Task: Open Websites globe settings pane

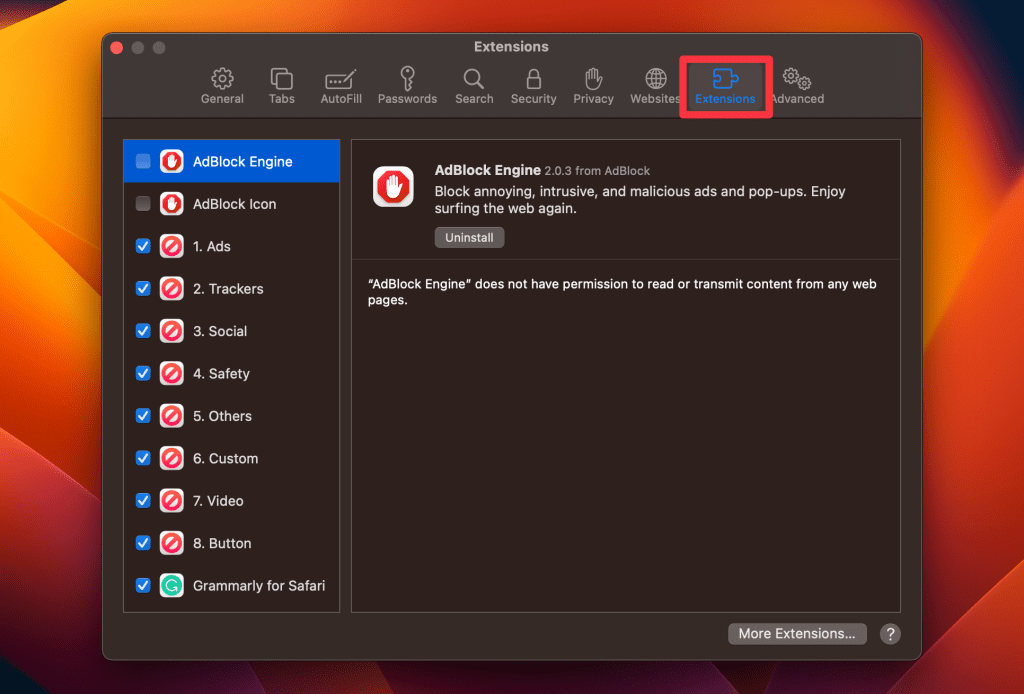Action: click(655, 86)
